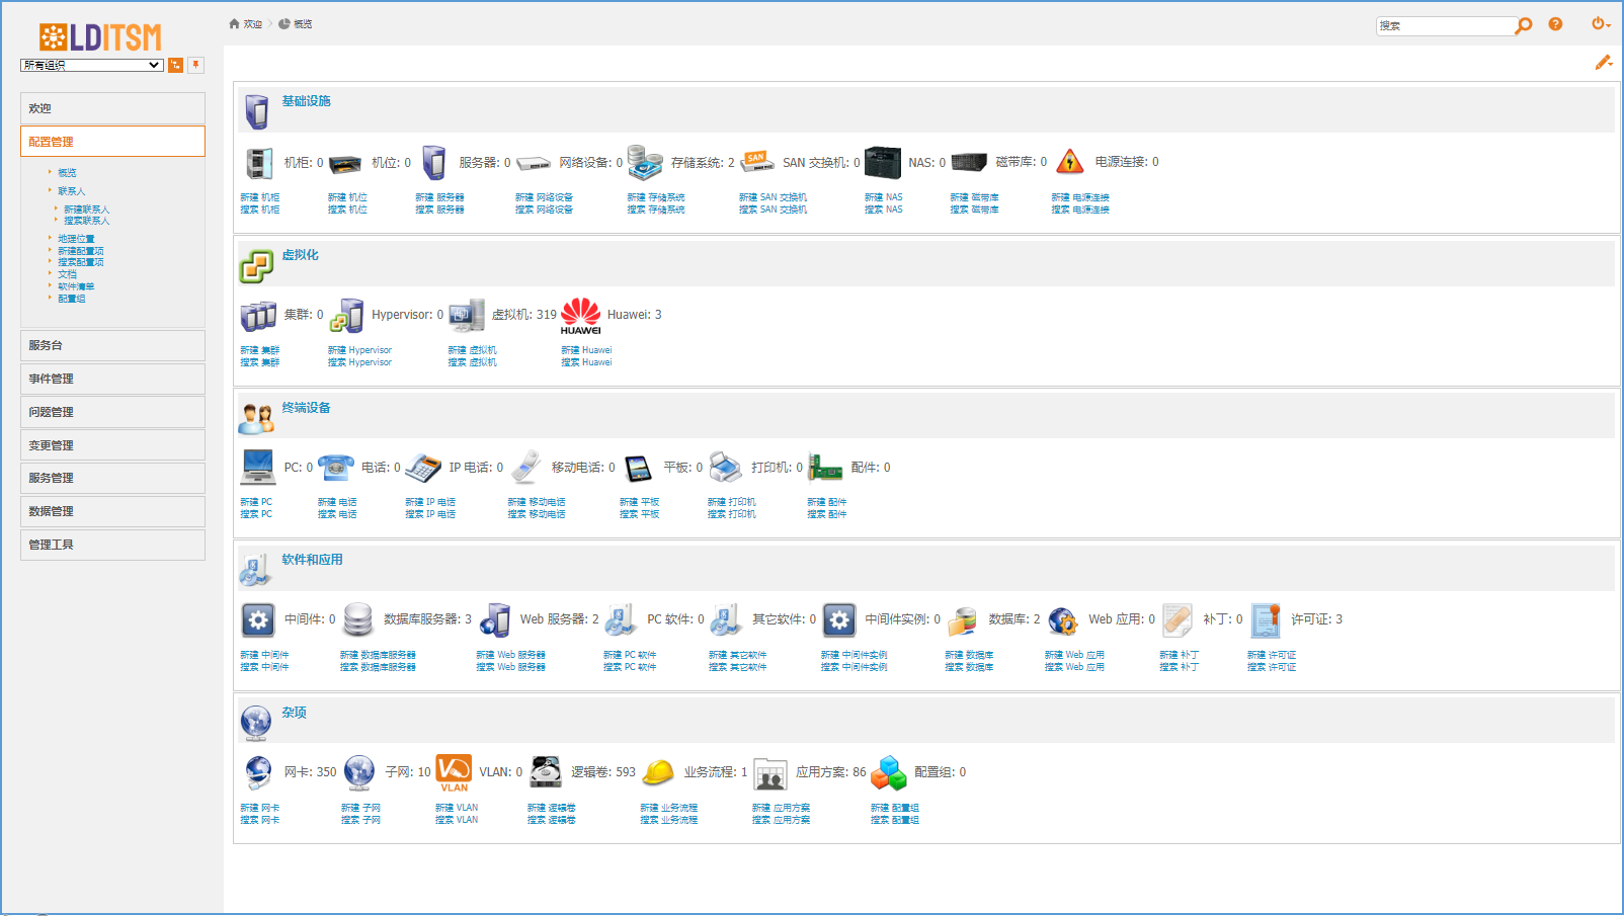Click the help question mark icon
The image size is (1624, 916).
click(x=1555, y=24)
